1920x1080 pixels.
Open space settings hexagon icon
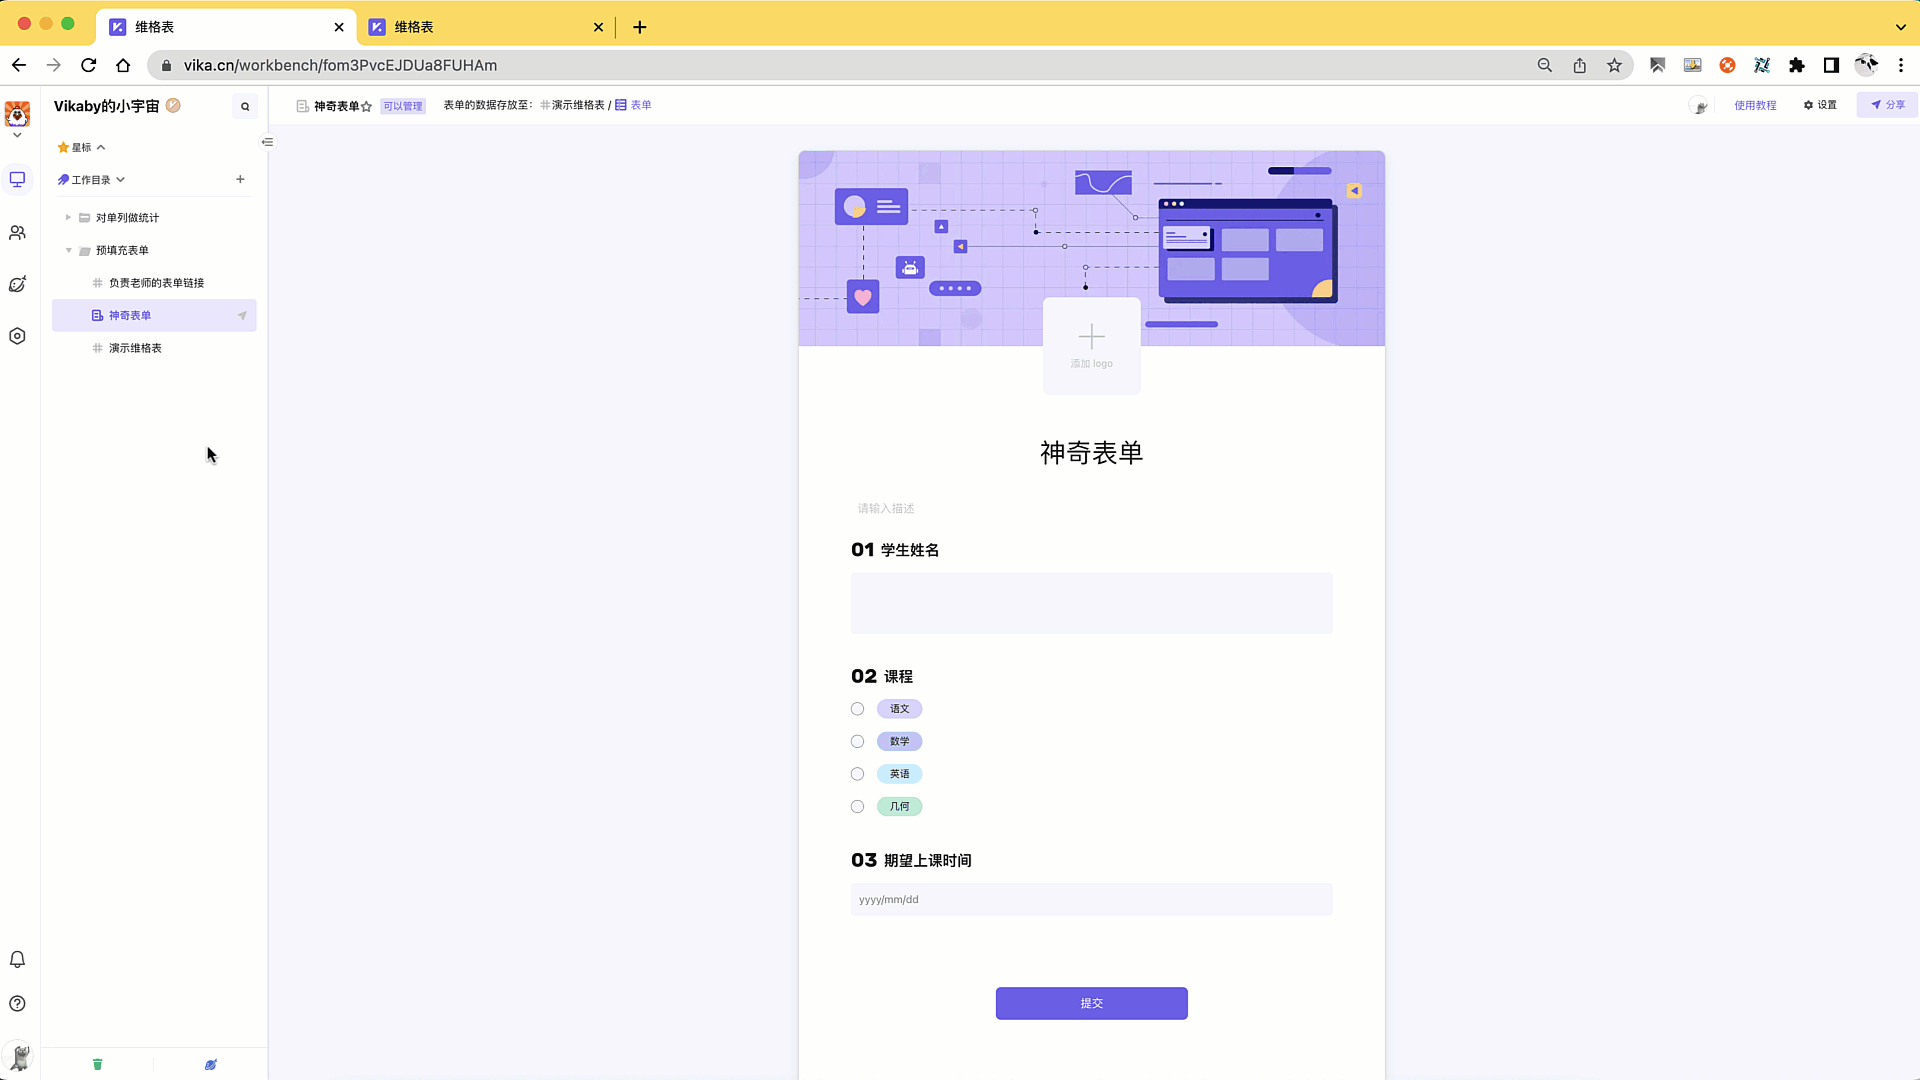click(x=17, y=336)
